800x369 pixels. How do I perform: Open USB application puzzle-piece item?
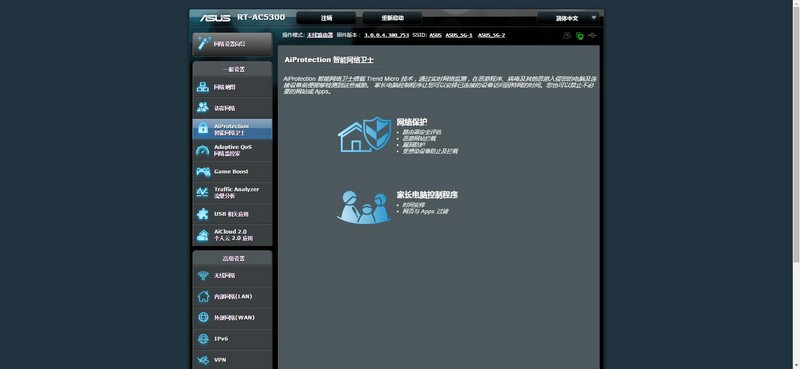coord(232,214)
